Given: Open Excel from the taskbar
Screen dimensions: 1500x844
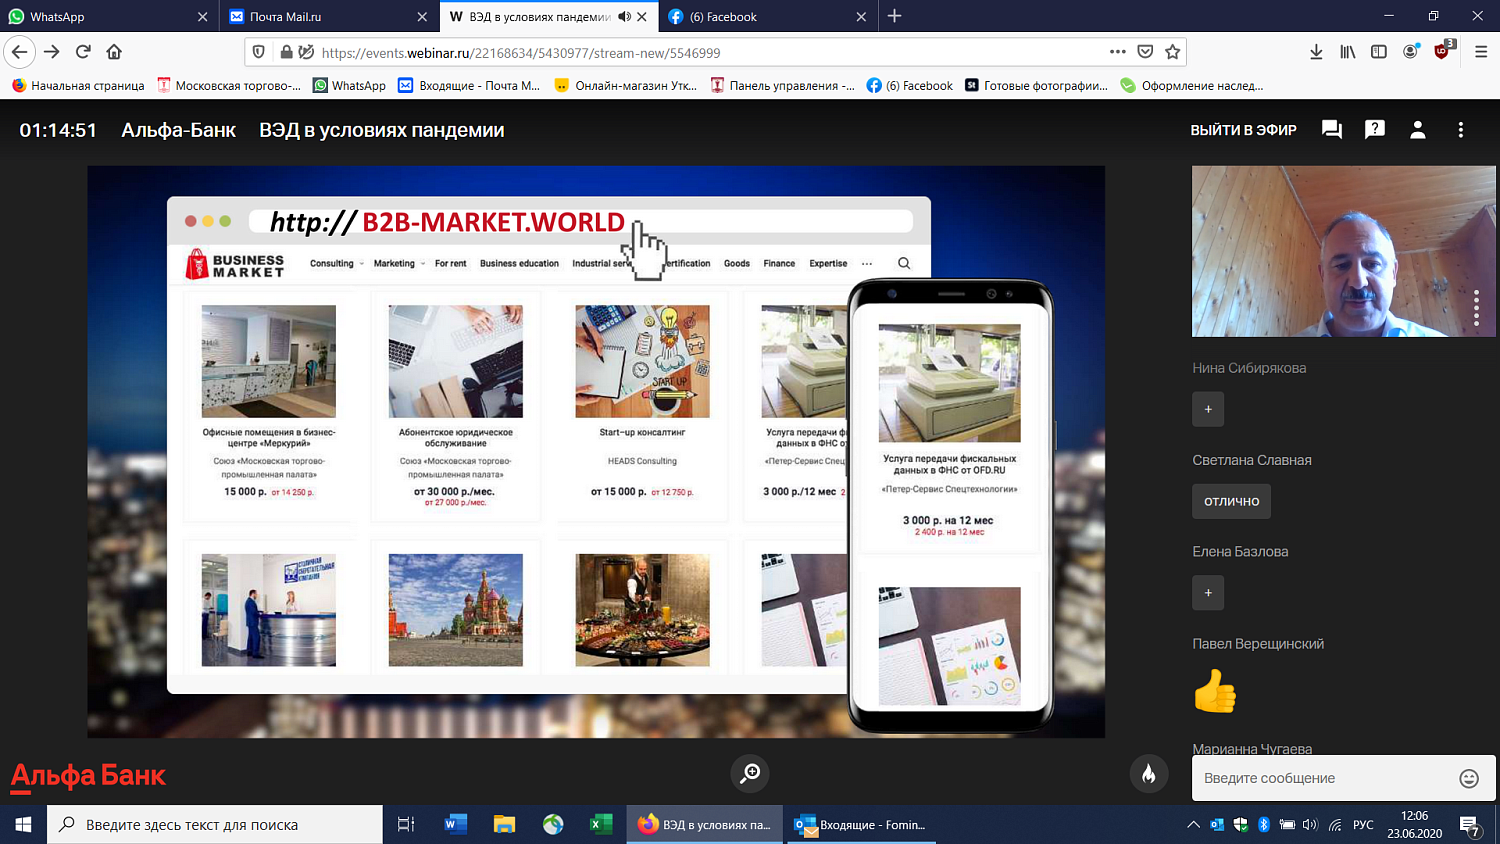Looking at the screenshot, I should point(601,825).
